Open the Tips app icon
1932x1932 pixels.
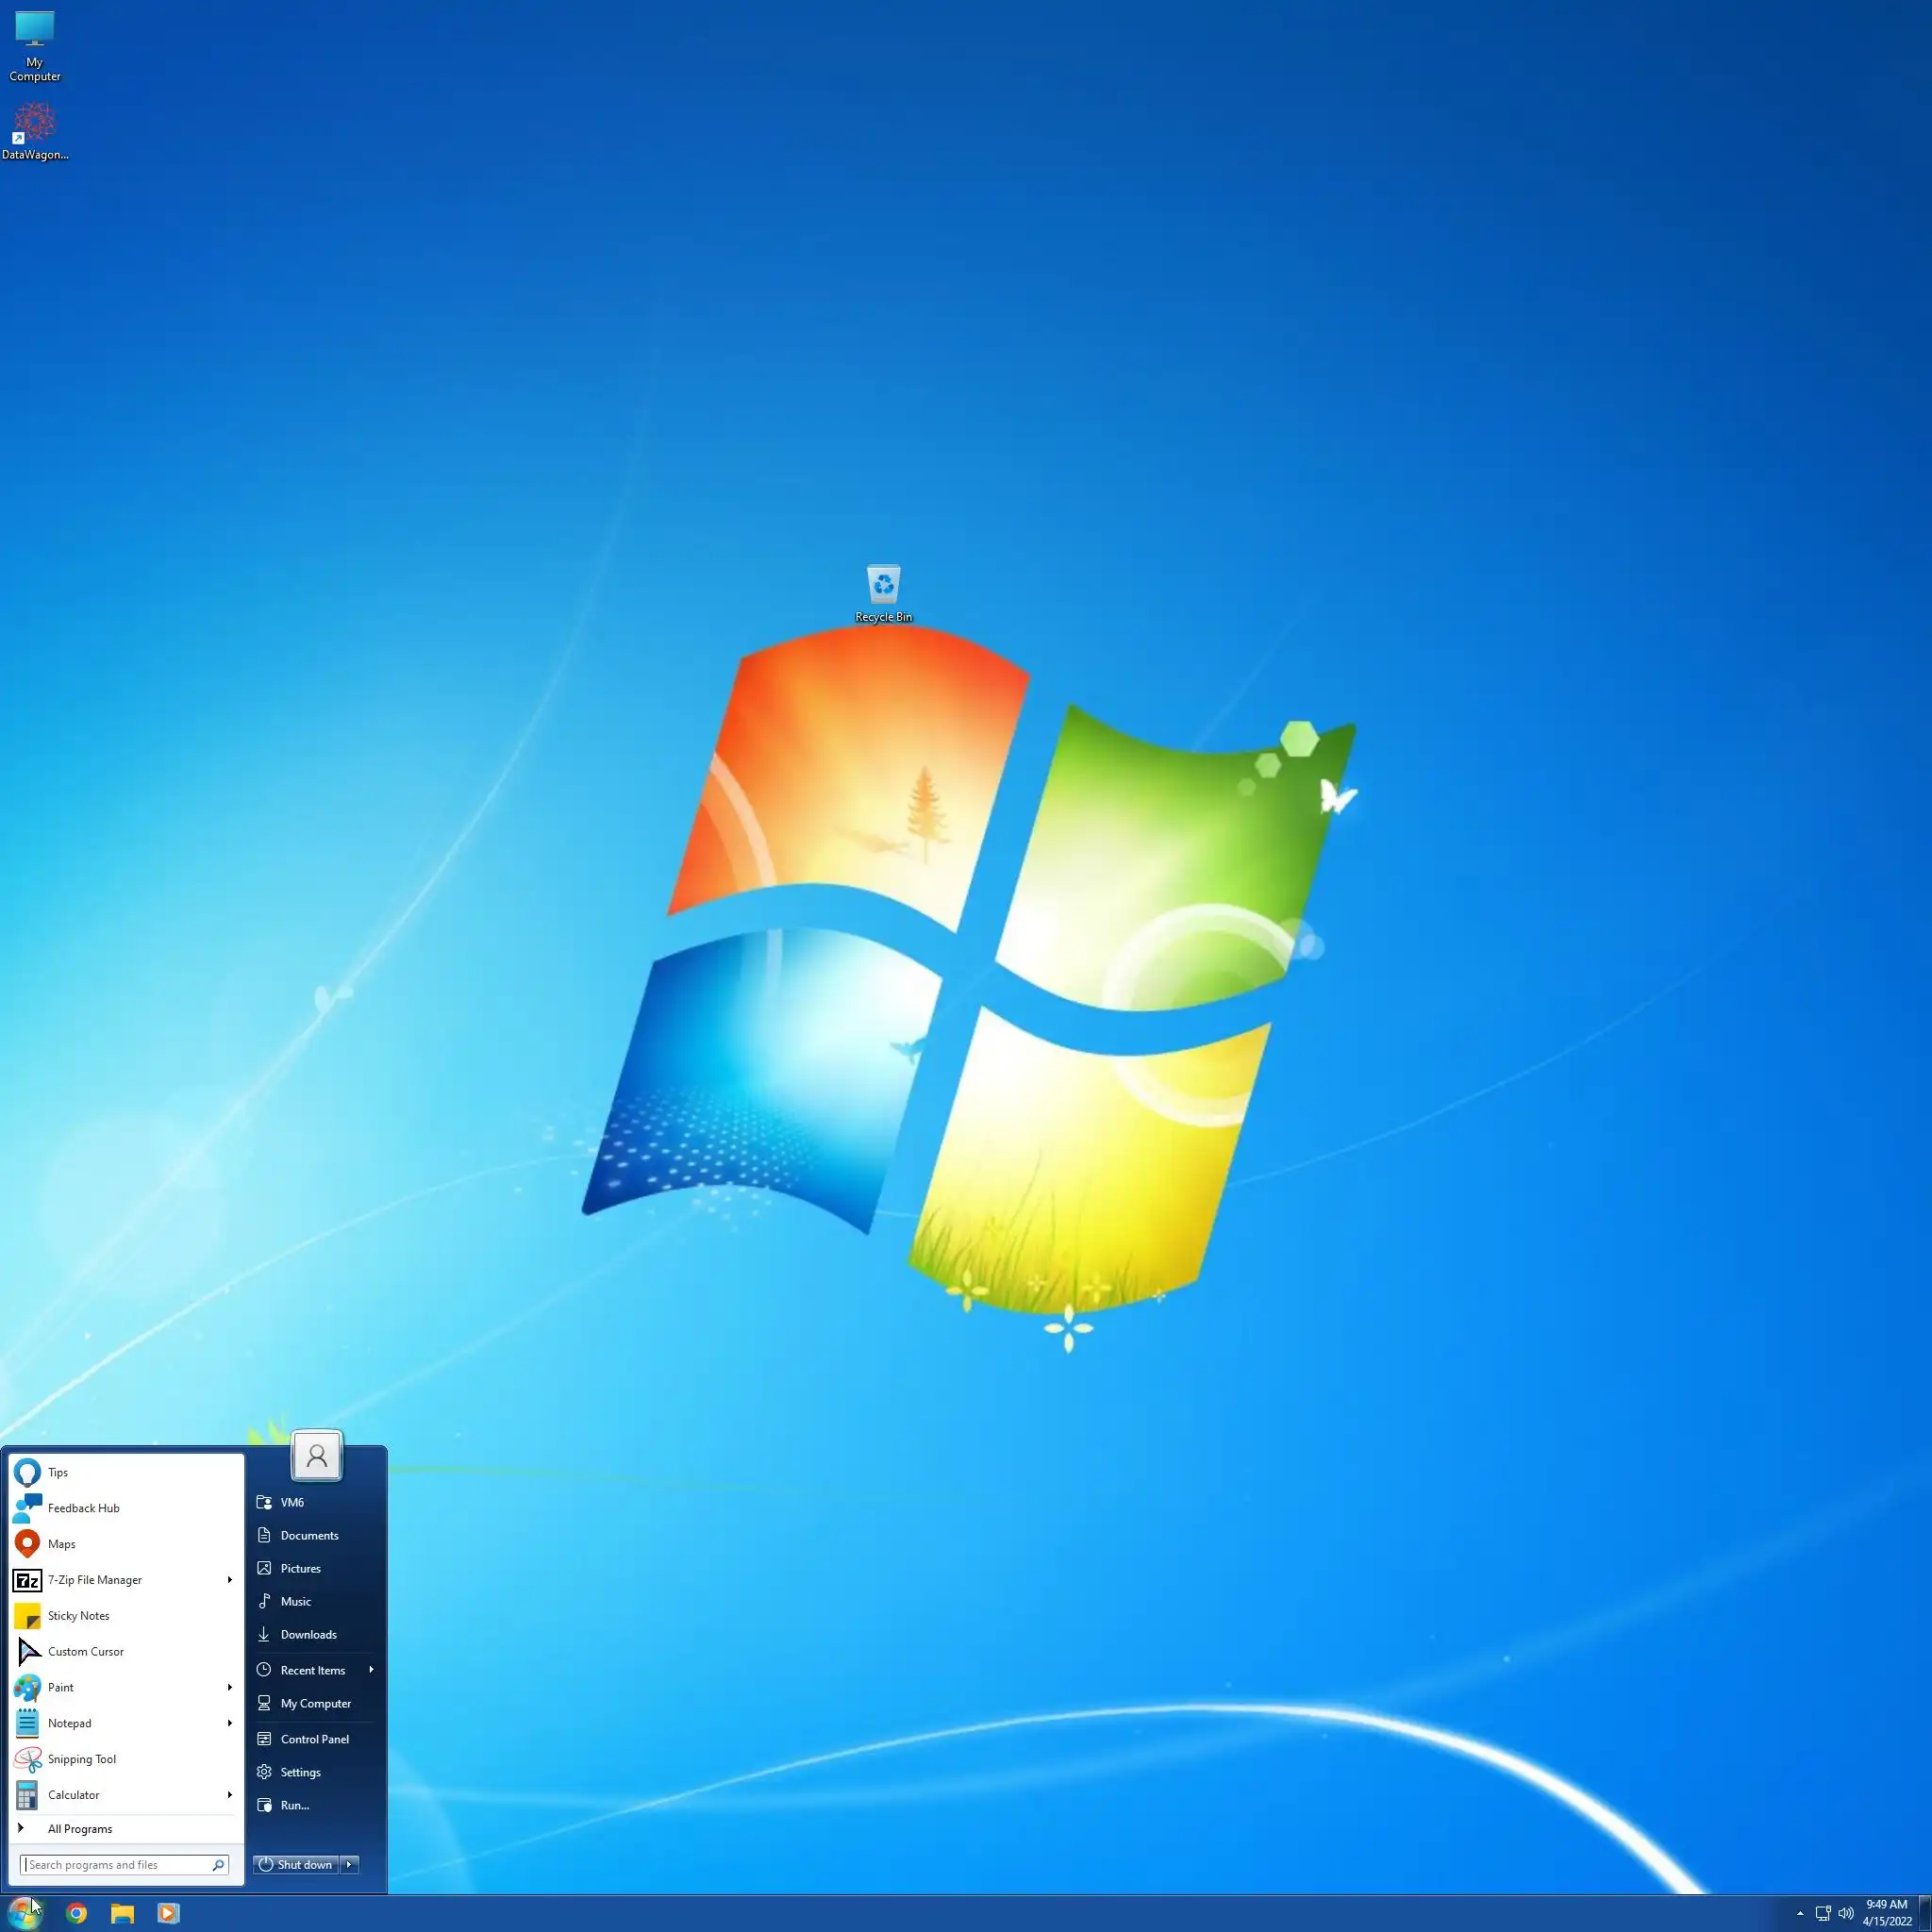point(27,1472)
